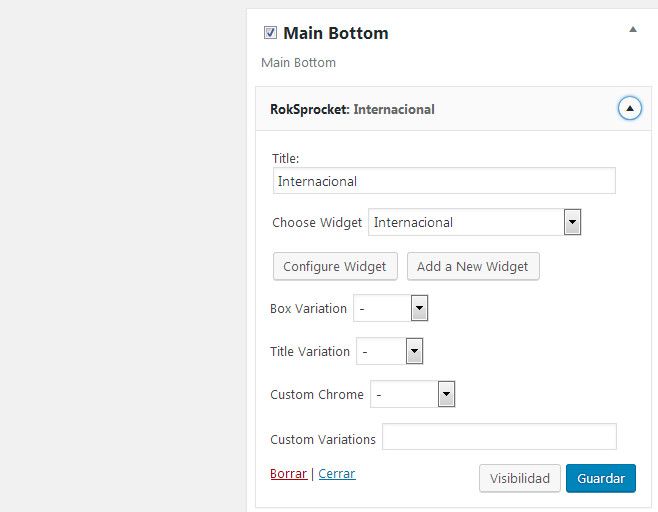Open the Visibilidad settings button

click(520, 478)
